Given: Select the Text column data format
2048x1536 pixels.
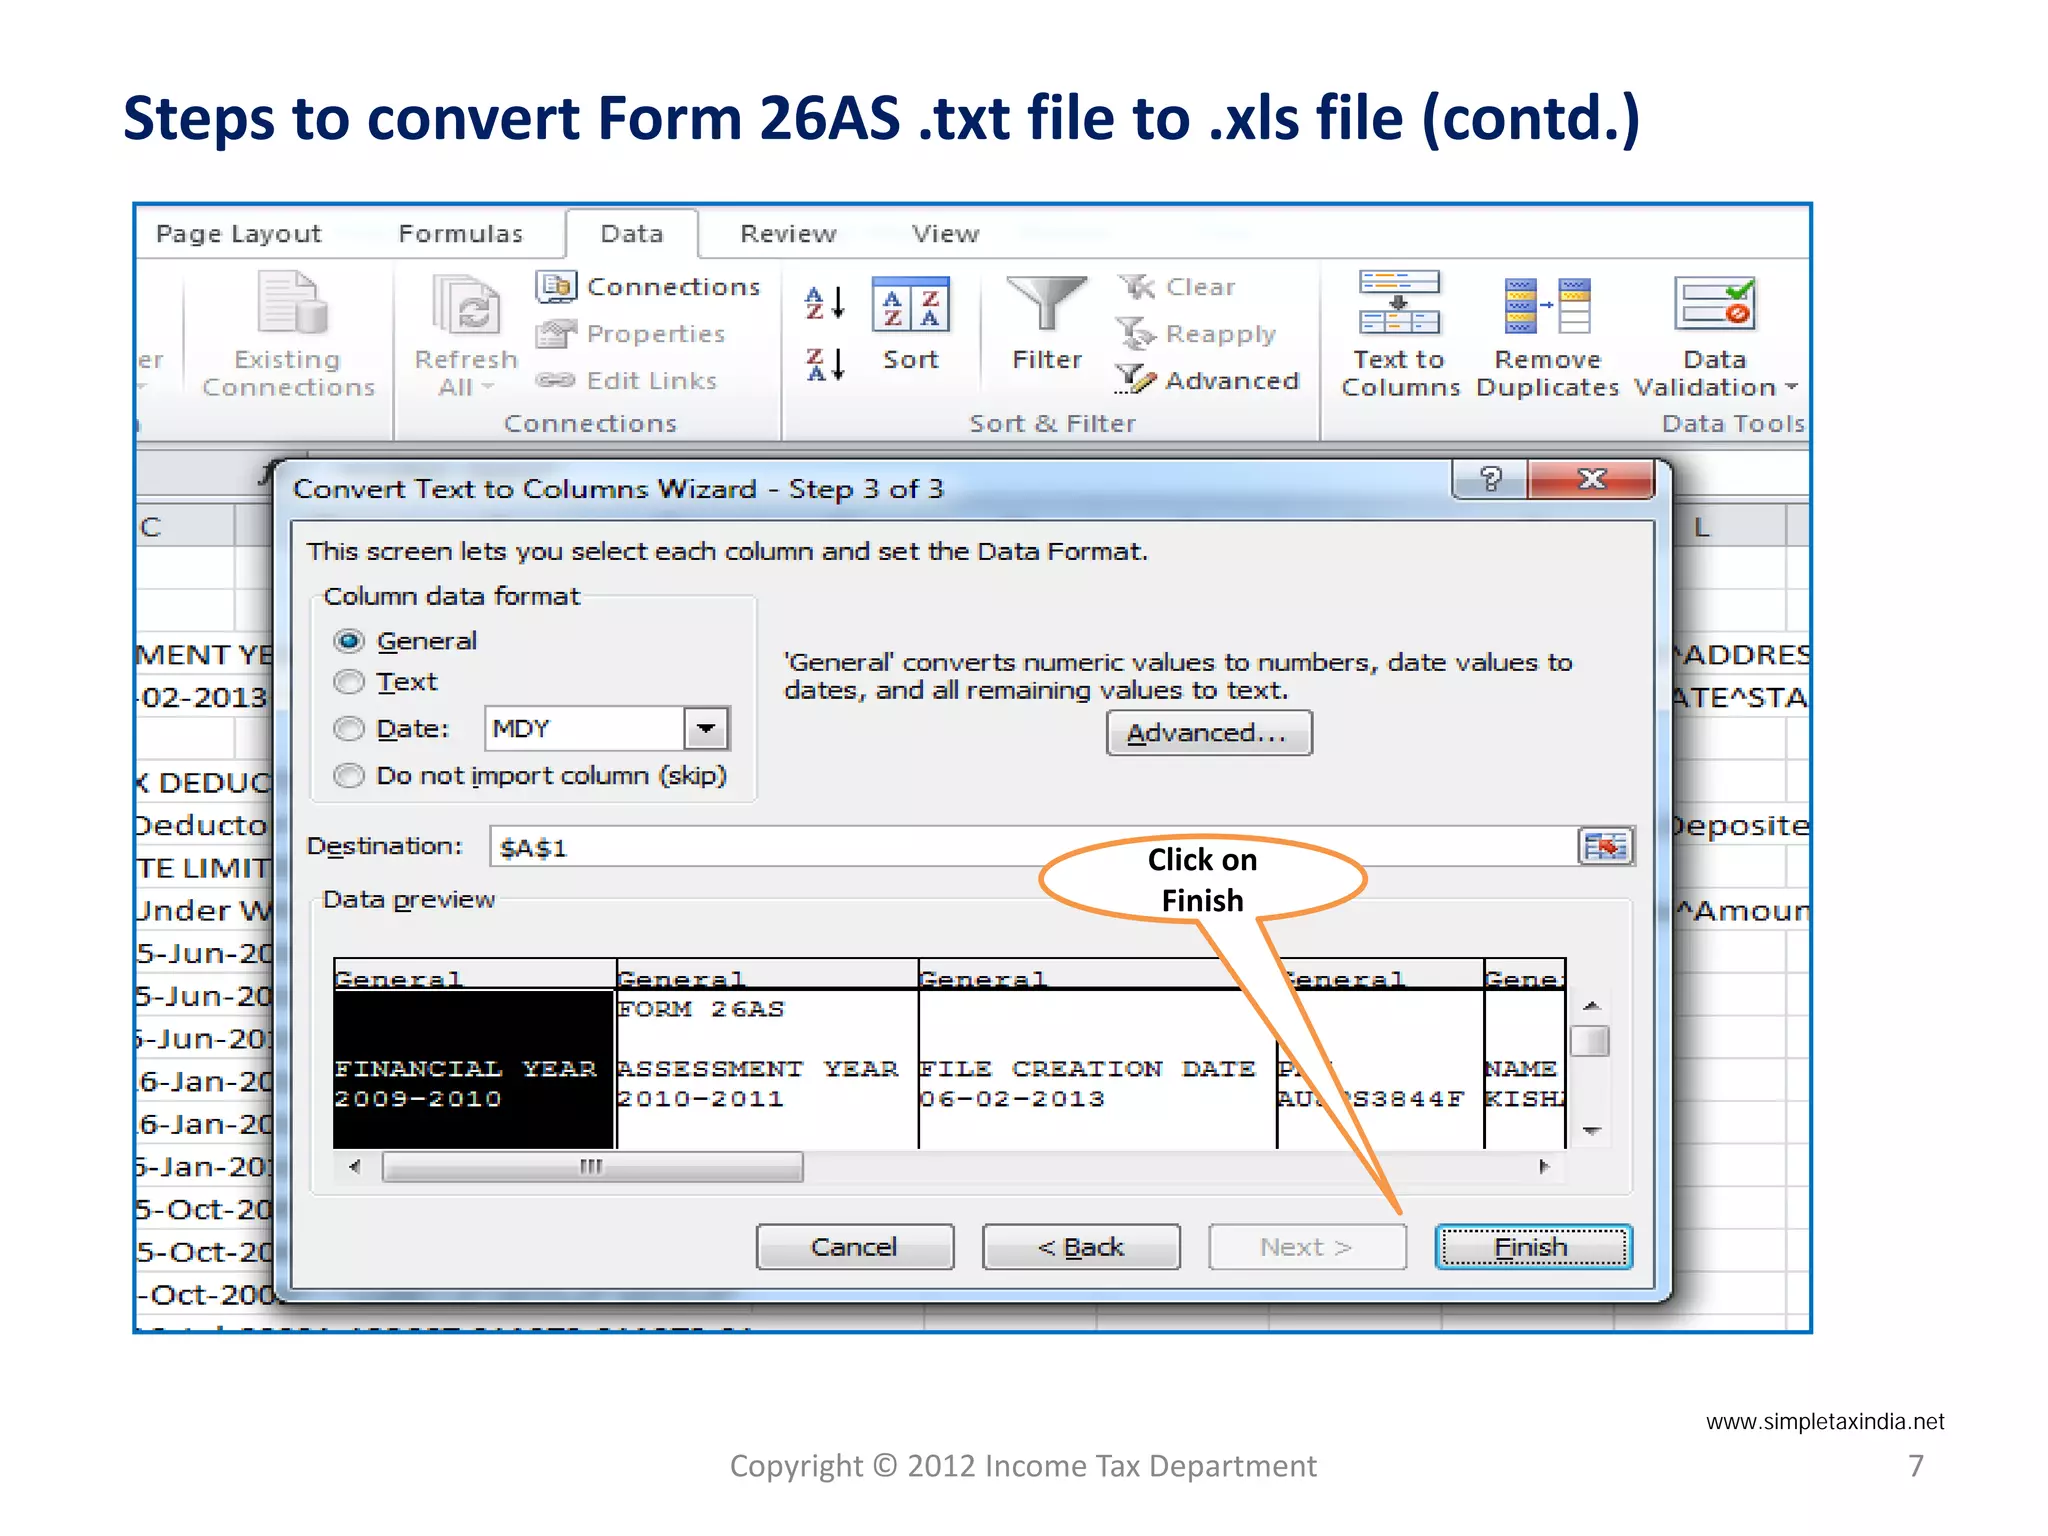Looking at the screenshot, I should click(349, 682).
